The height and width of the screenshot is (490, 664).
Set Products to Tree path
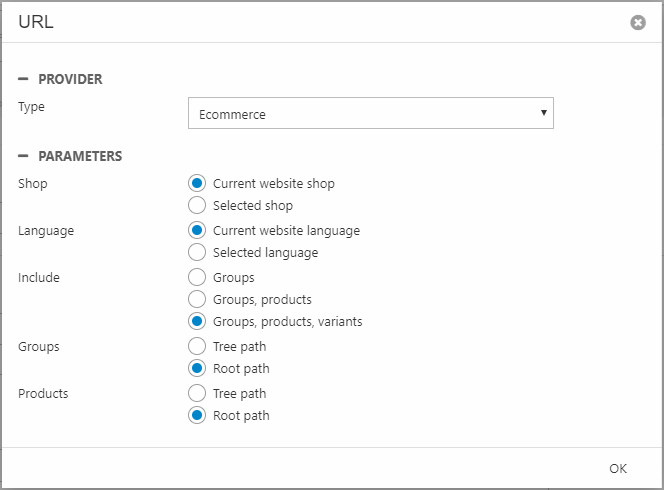click(x=197, y=394)
